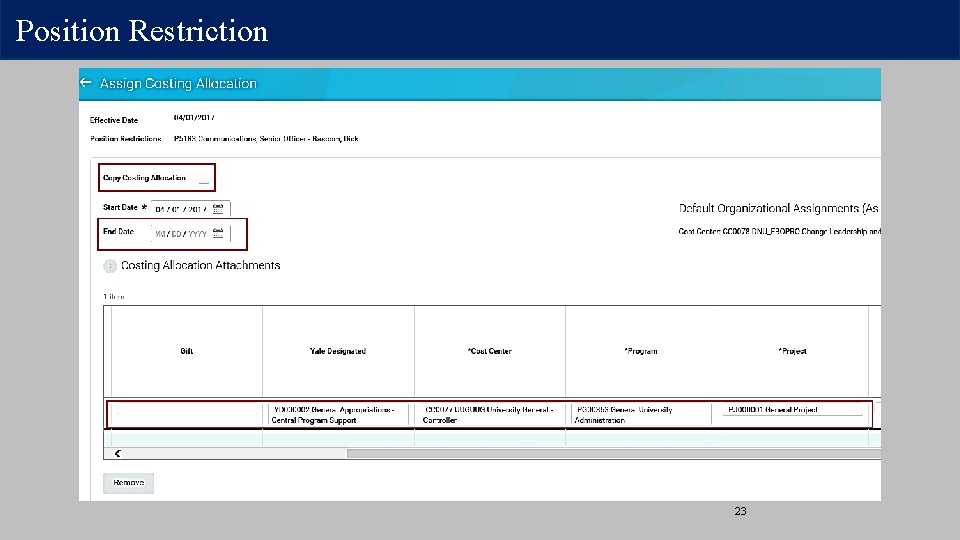Click the General University Administration cell
Viewport: 960px width, 540px height.
641,414
